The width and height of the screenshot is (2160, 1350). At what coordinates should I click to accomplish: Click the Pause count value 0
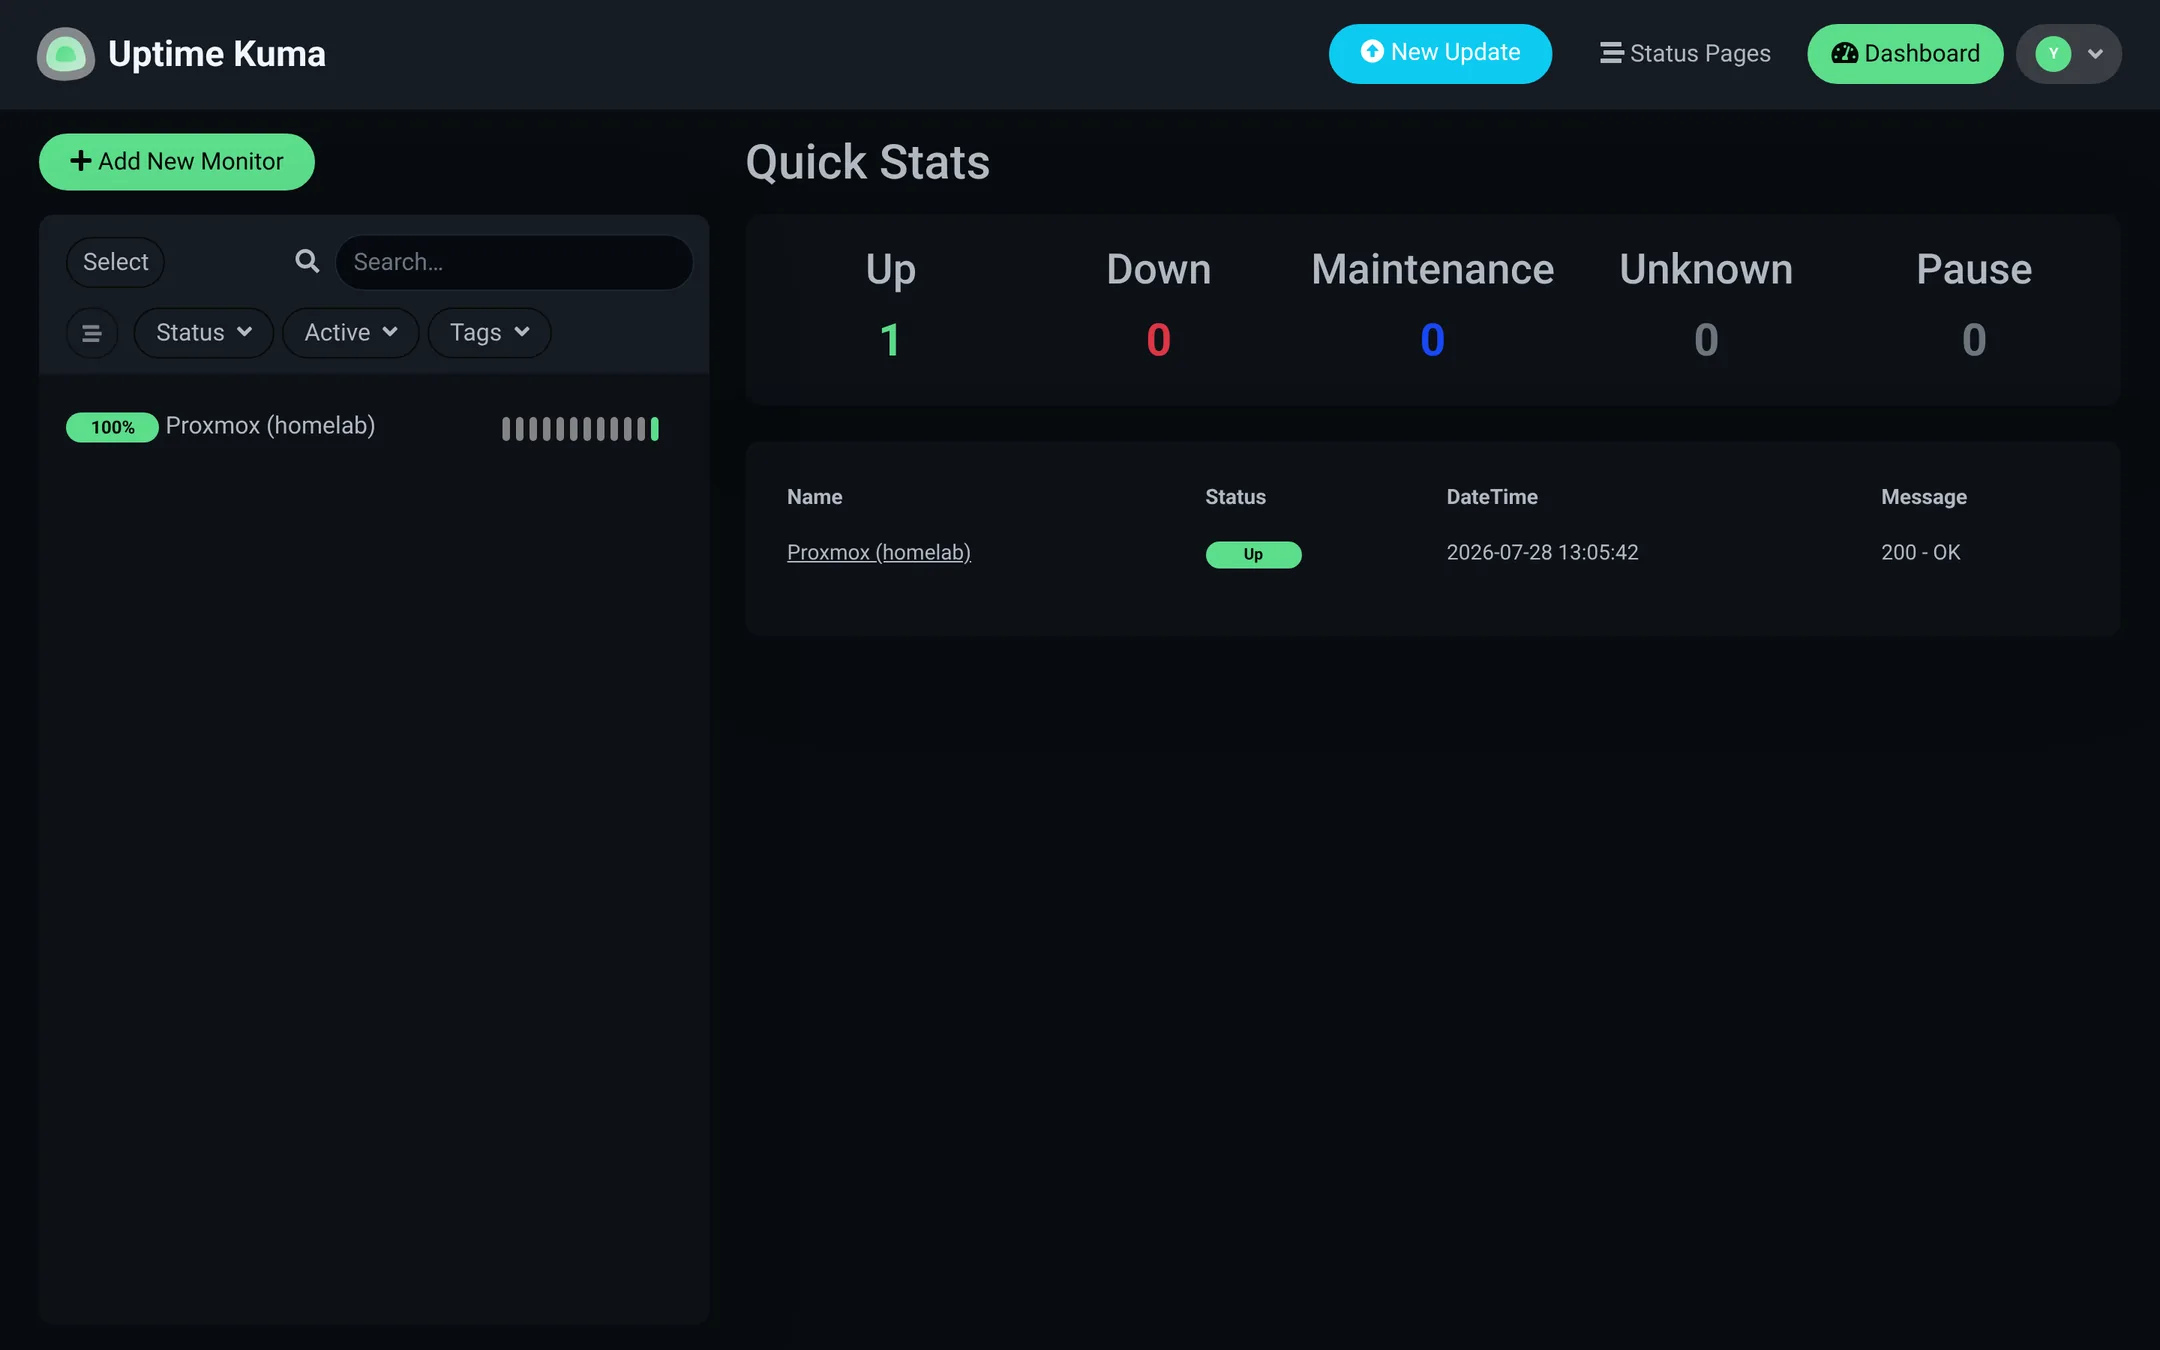(1974, 340)
